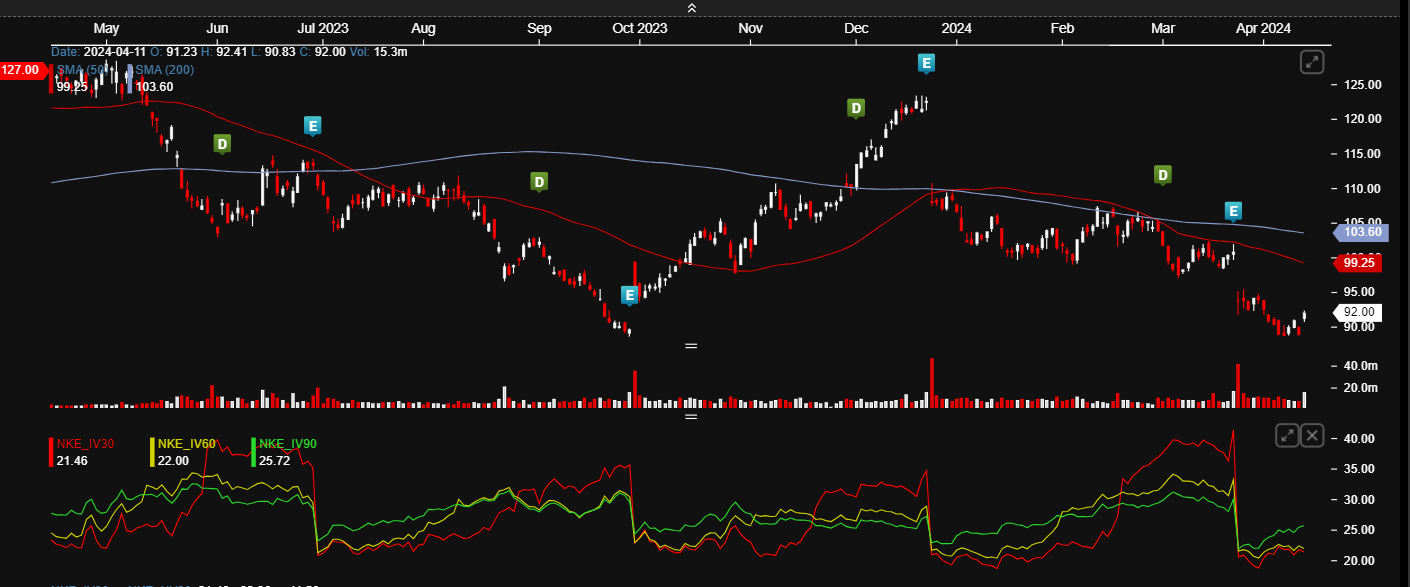The image size is (1410, 587).
Task: Click the SMA (200) indicator label
Action: 165,69
